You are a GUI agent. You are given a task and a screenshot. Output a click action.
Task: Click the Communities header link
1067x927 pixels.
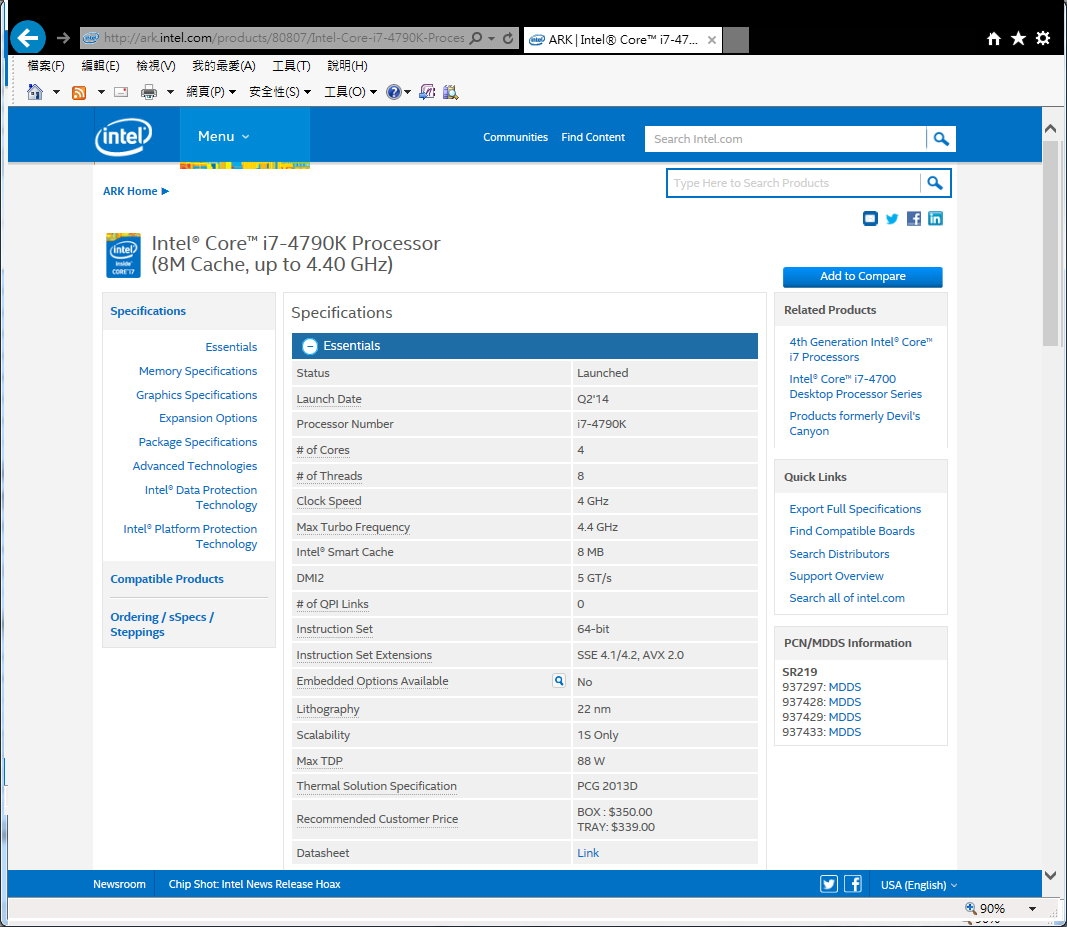pyautogui.click(x=515, y=137)
